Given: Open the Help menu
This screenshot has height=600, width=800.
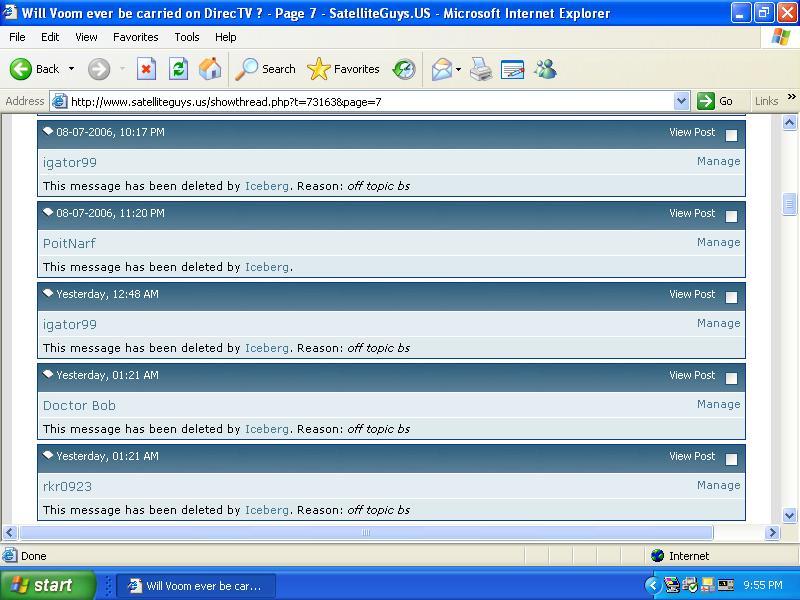Looking at the screenshot, I should pos(226,37).
